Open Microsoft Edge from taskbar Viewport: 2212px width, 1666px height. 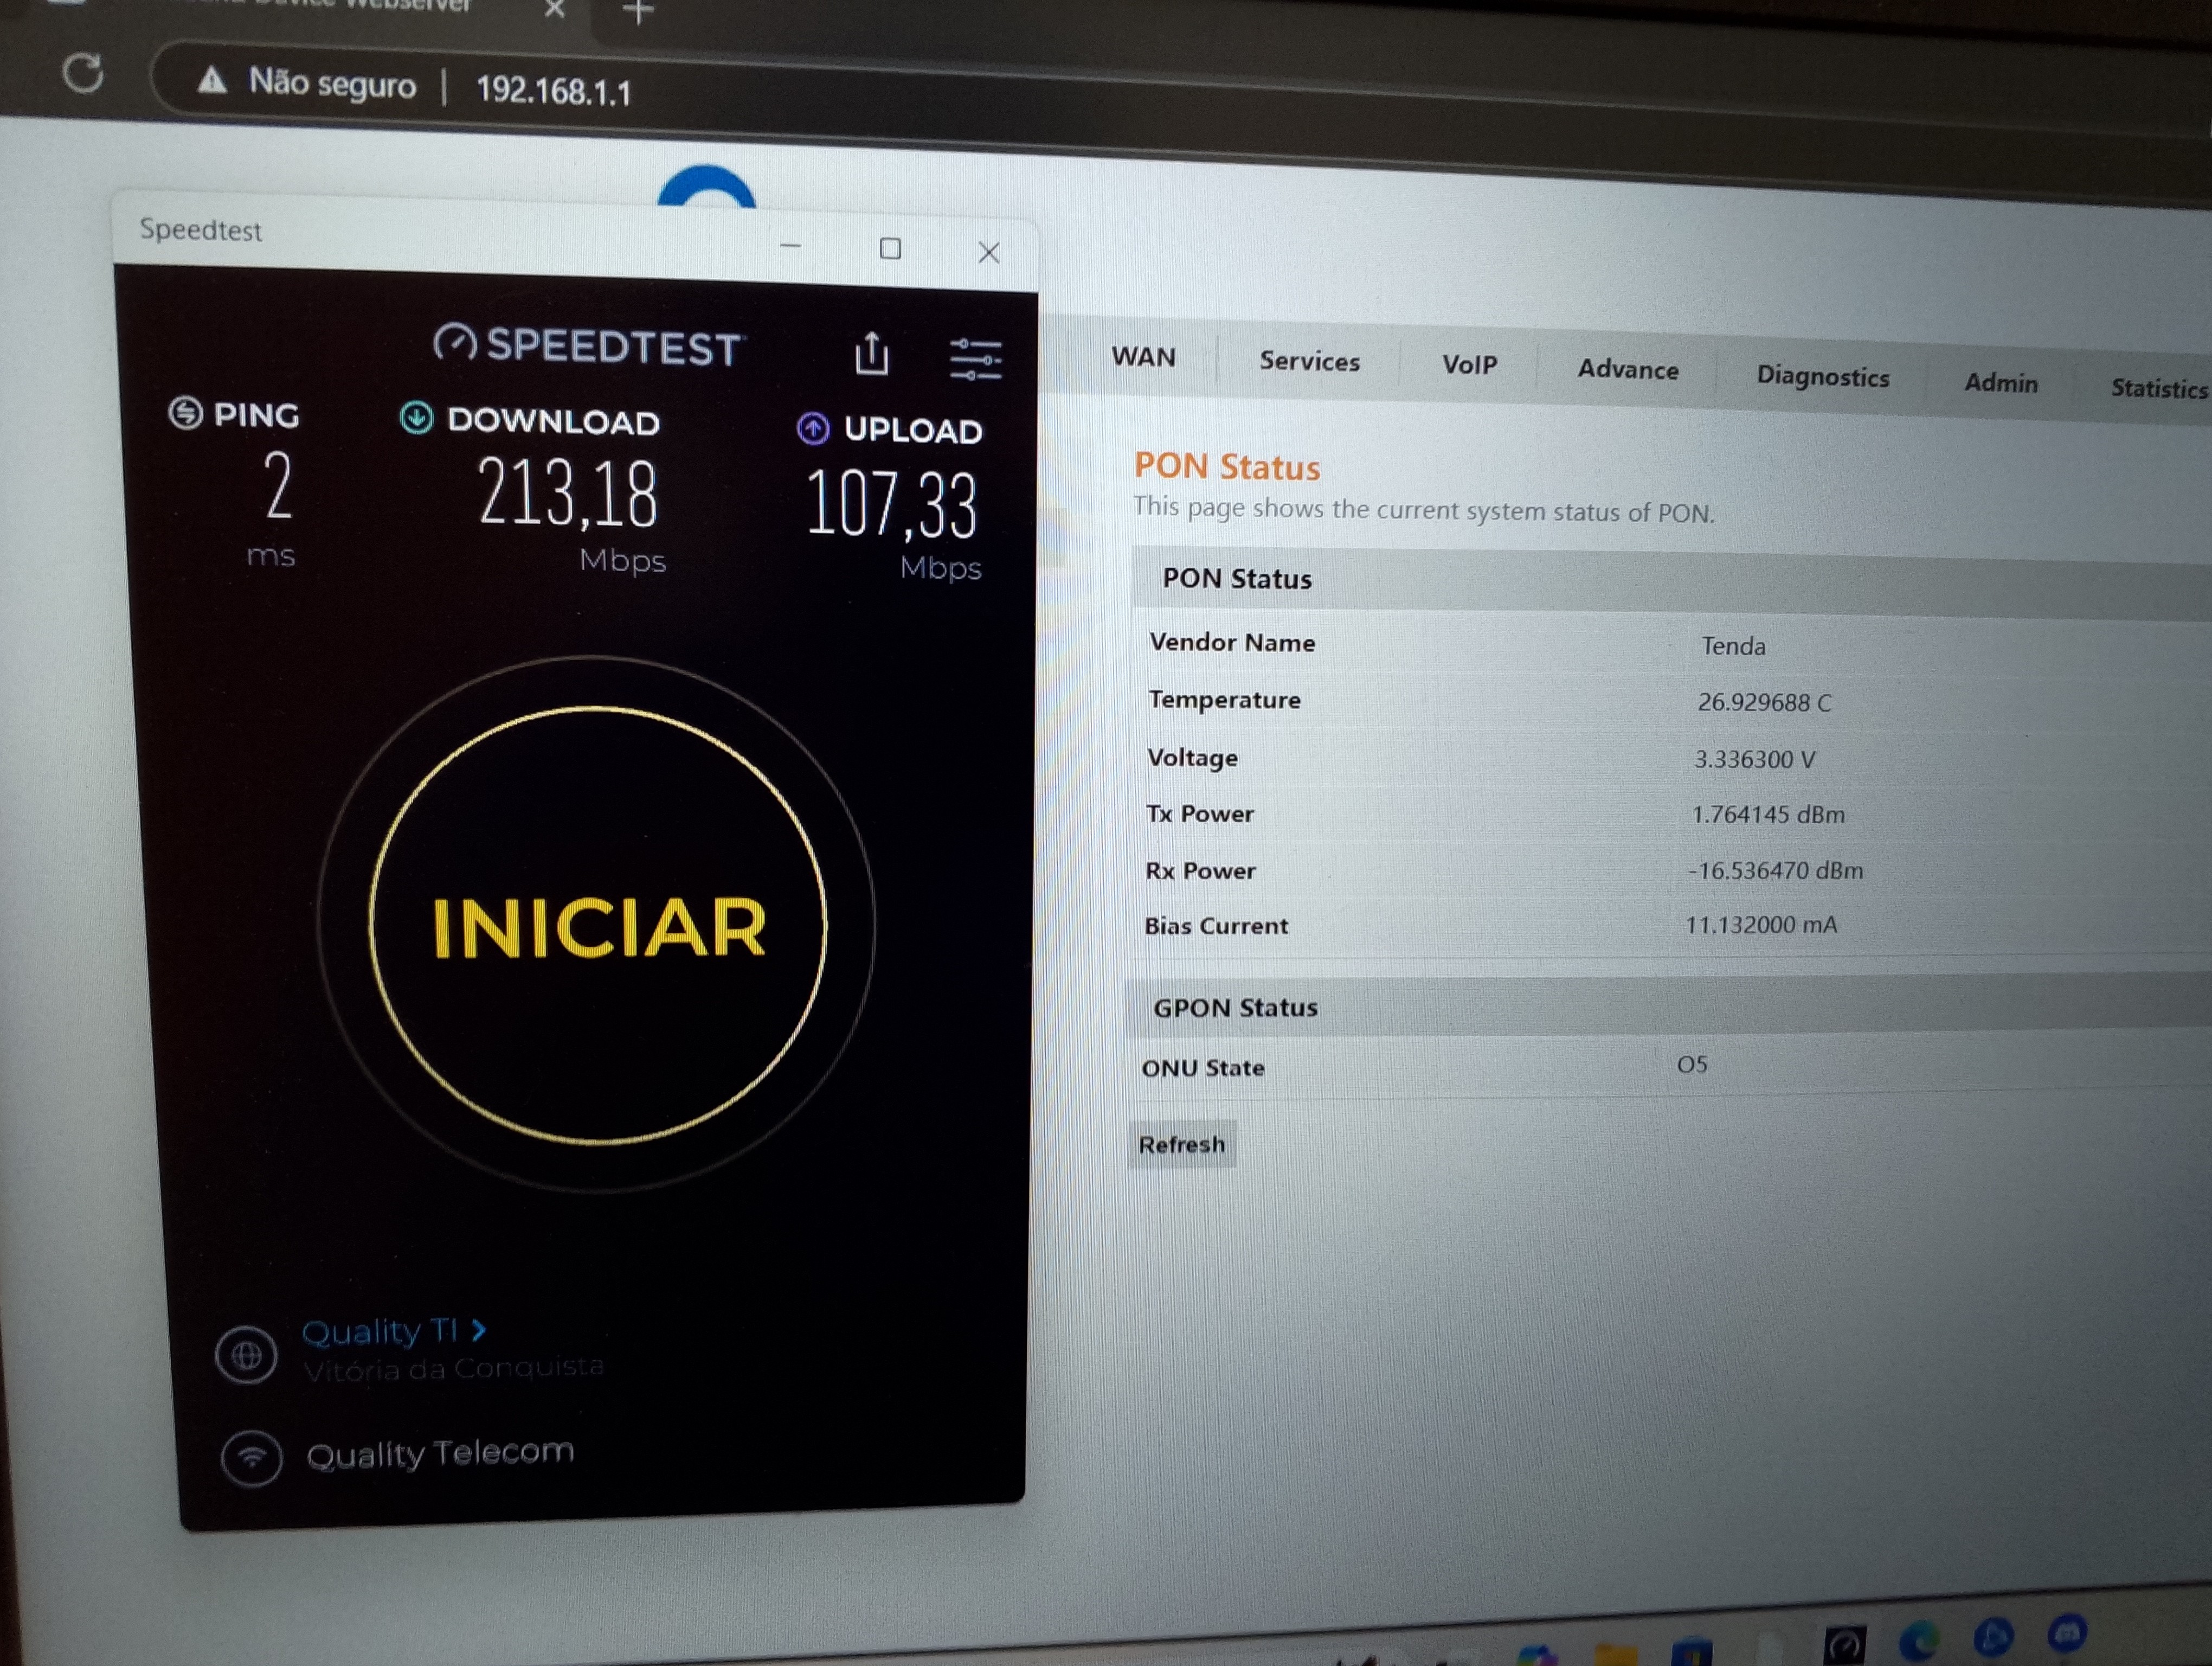1919,1642
